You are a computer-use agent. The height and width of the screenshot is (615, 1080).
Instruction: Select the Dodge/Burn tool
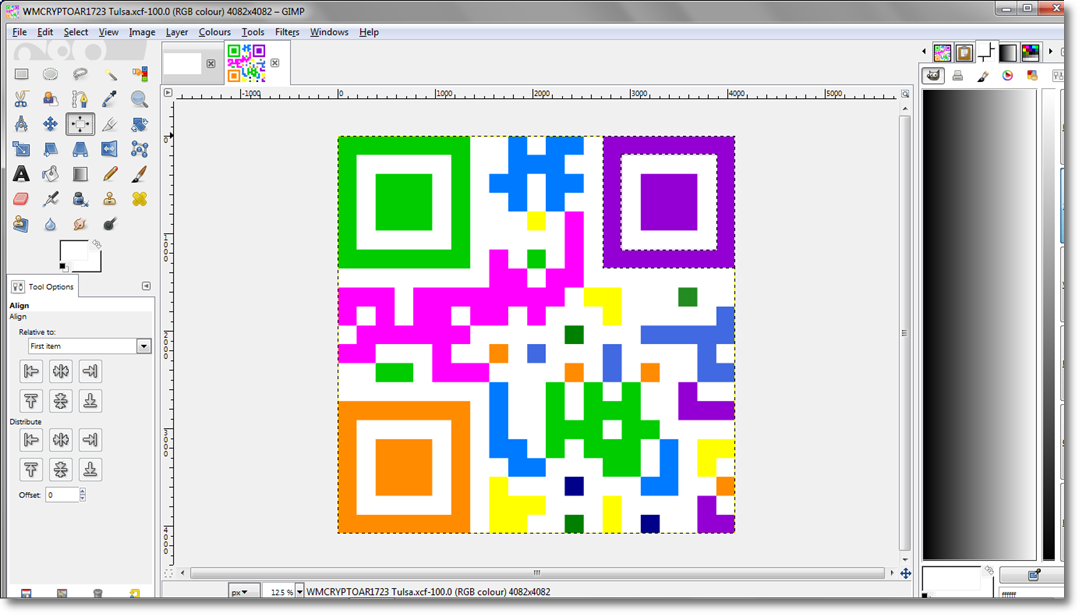click(x=110, y=224)
